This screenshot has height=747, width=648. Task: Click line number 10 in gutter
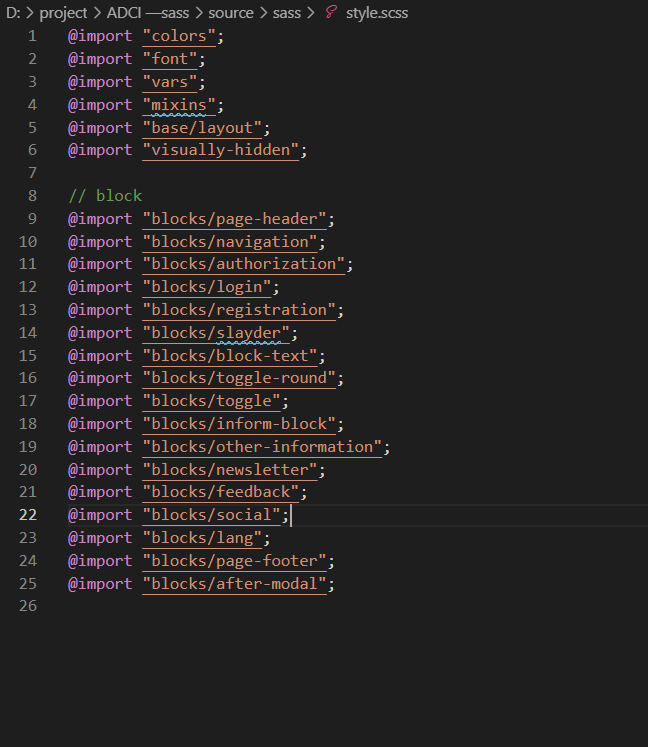tap(28, 242)
